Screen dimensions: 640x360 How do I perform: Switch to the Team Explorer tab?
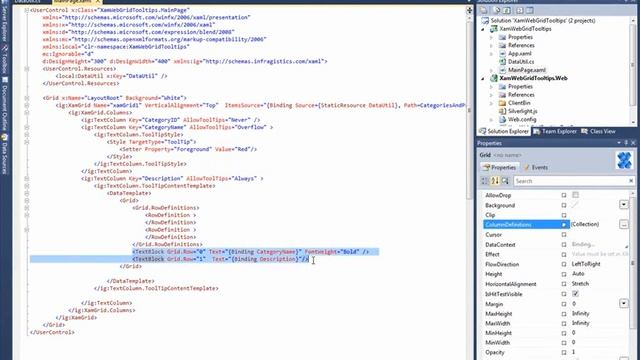(555, 131)
